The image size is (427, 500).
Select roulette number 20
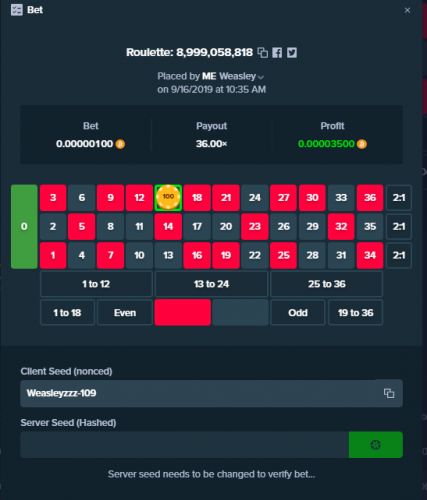tap(226, 227)
